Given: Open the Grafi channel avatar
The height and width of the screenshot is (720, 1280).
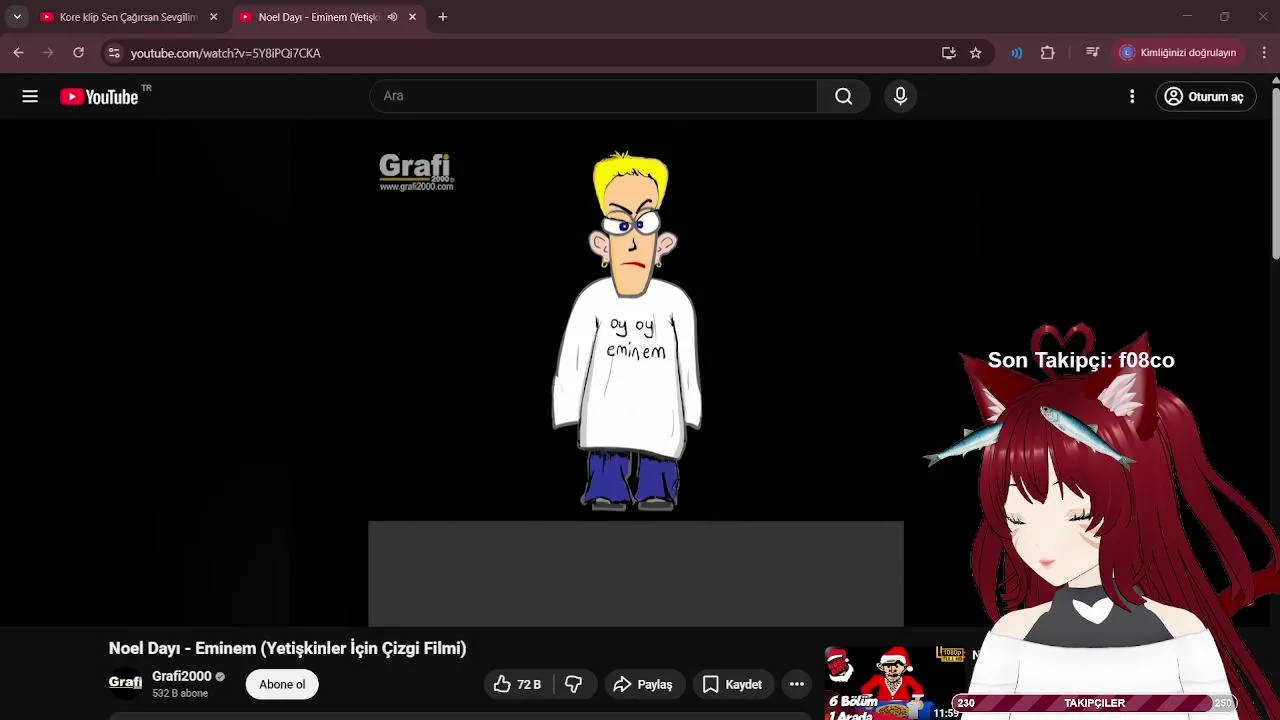Looking at the screenshot, I should click(125, 682).
